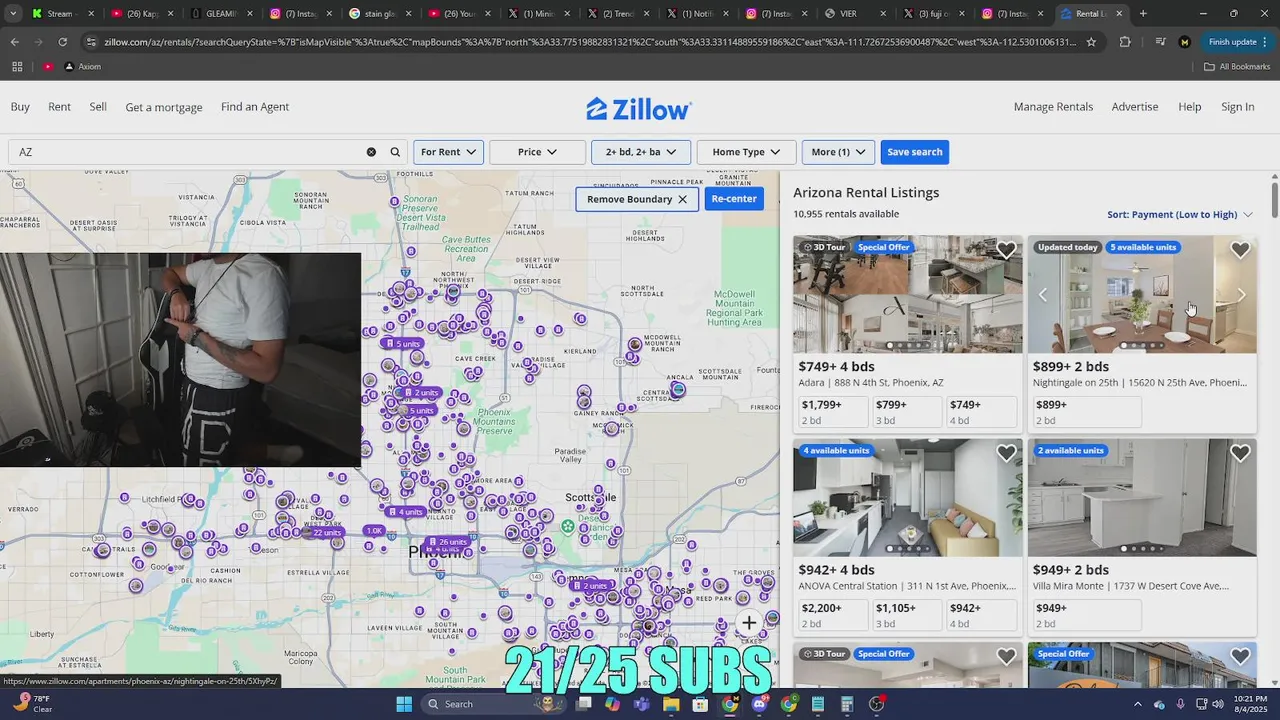This screenshot has height=720, width=1280.
Task: Click the Advertise link
Action: (1135, 106)
